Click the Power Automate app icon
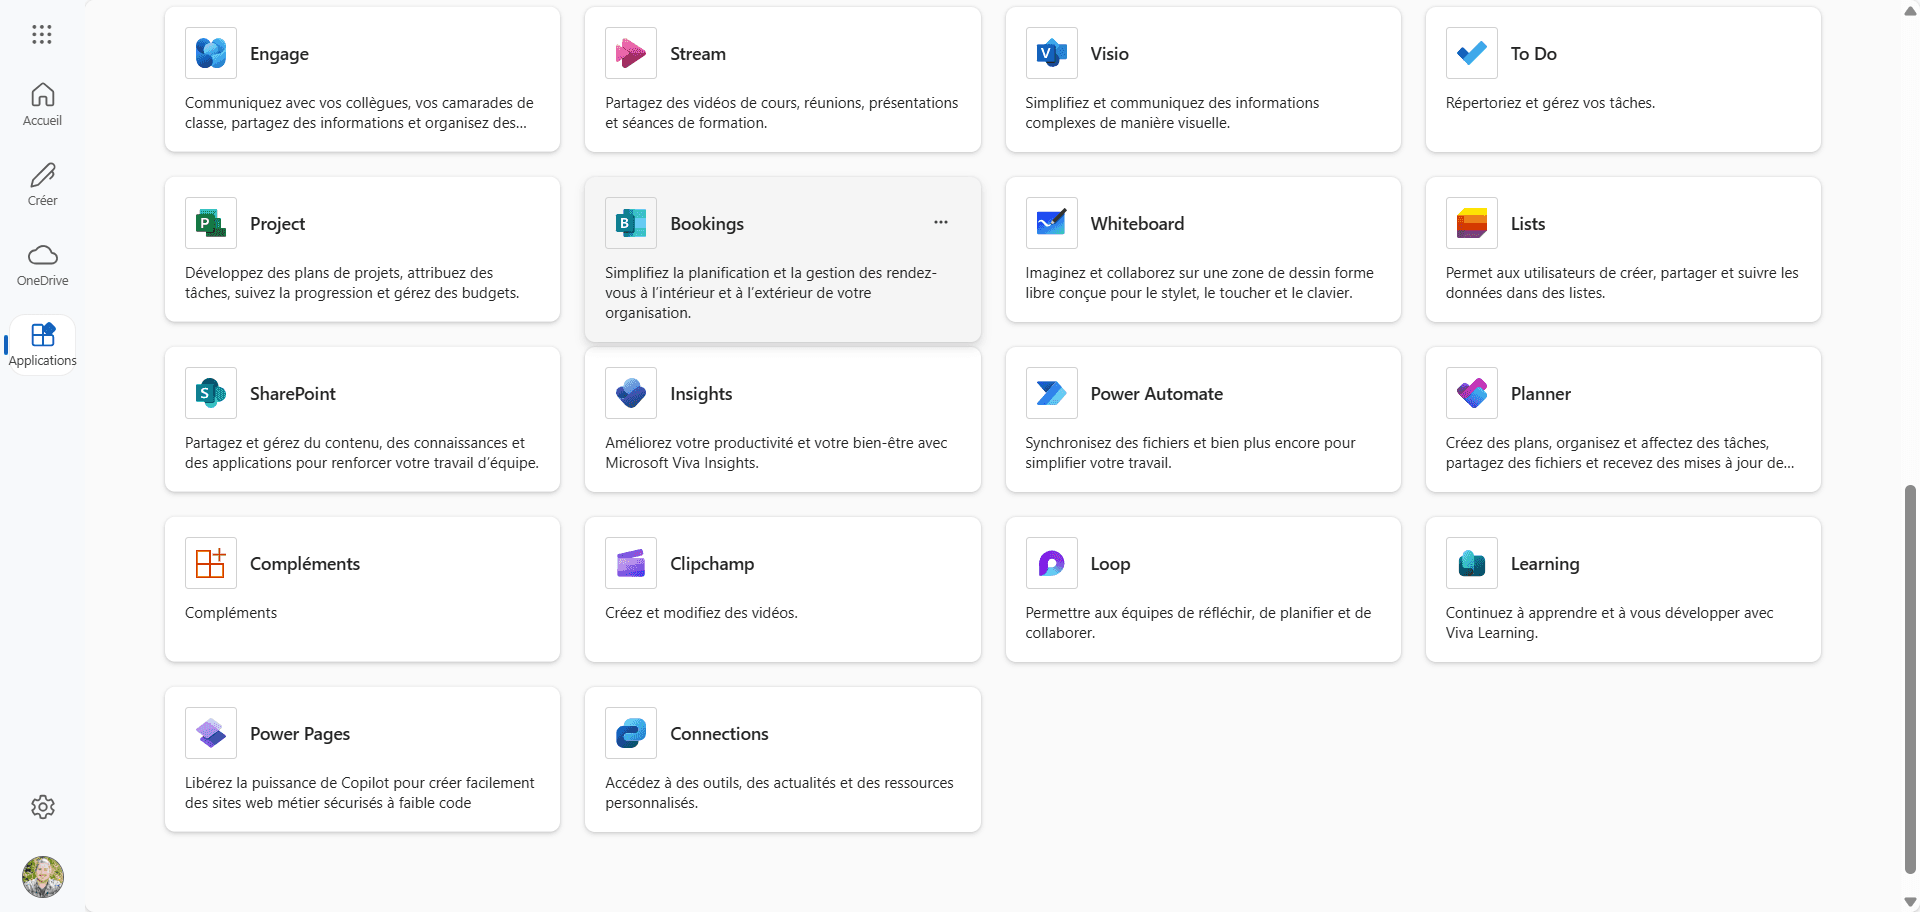 [1051, 393]
